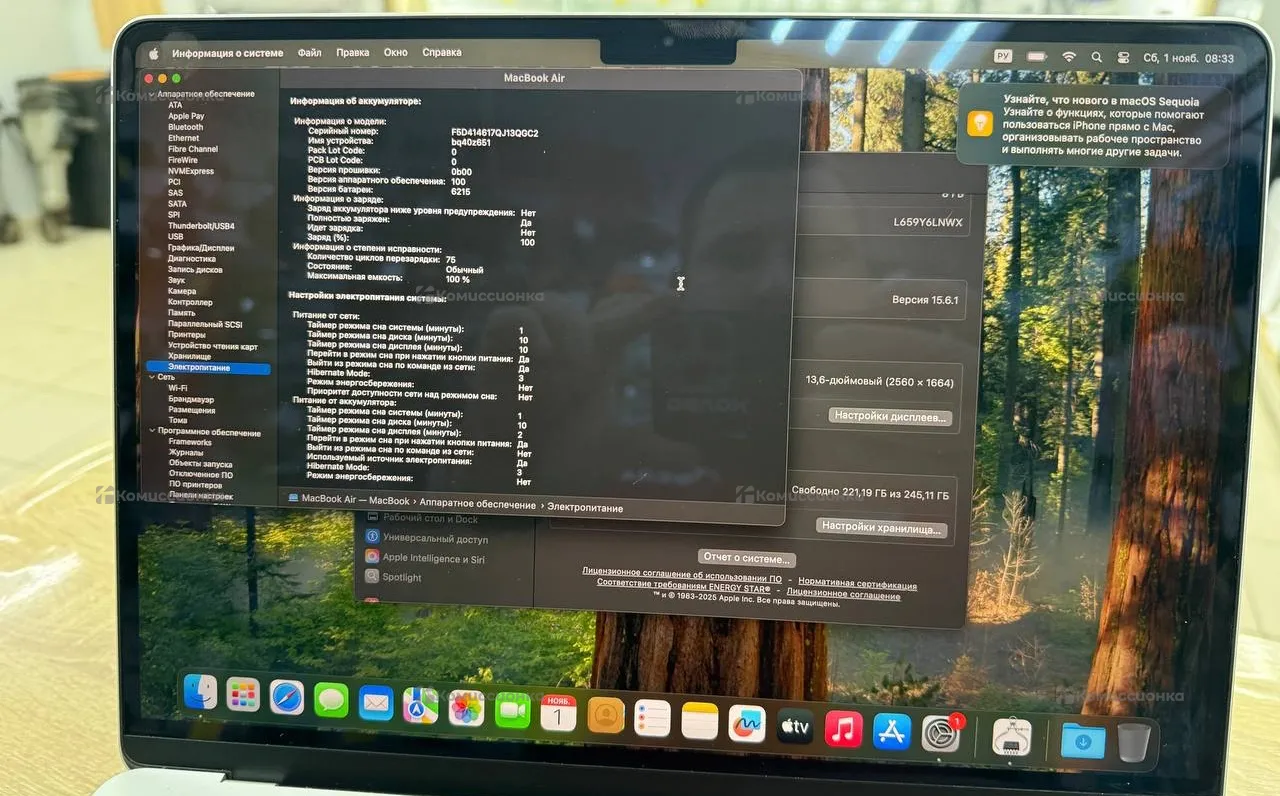Click the Wi-Fi status icon in menu bar
1280x796 pixels.
(x=1068, y=57)
